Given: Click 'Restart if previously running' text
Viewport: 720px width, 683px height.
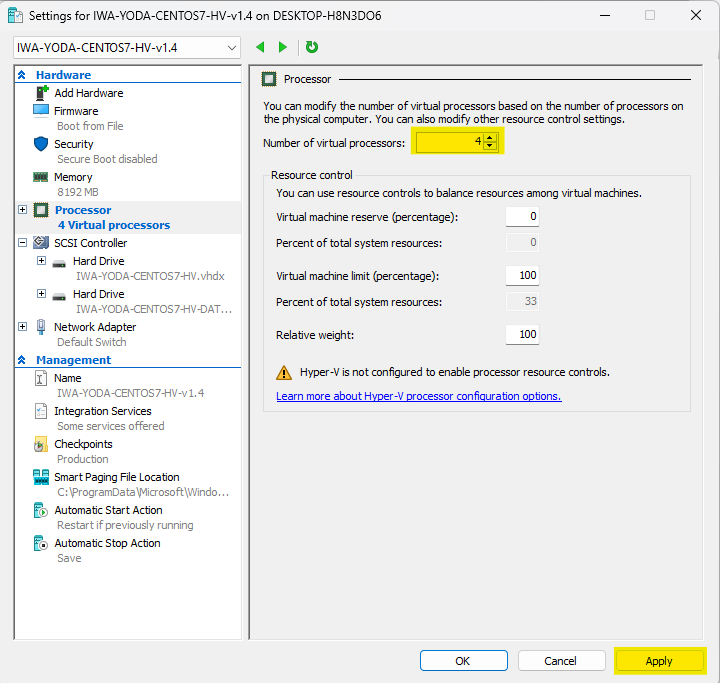Looking at the screenshot, I should click(x=125, y=525).
